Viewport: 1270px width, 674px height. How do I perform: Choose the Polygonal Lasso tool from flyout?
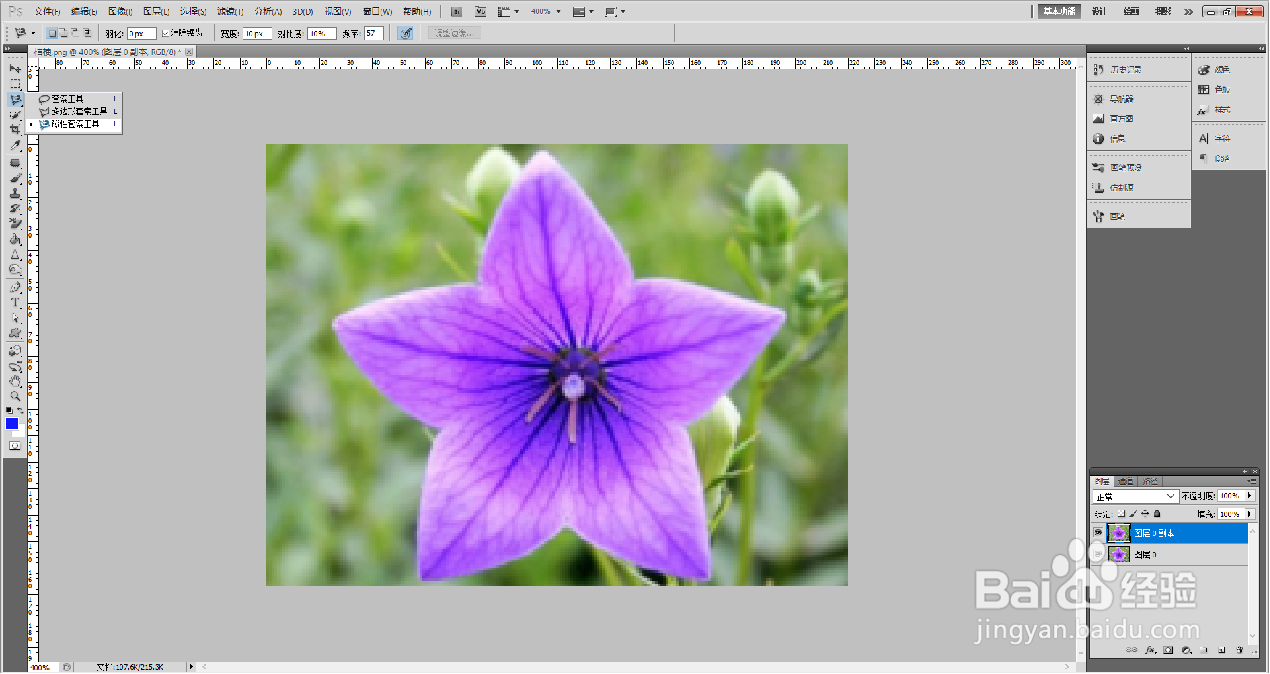click(x=76, y=112)
